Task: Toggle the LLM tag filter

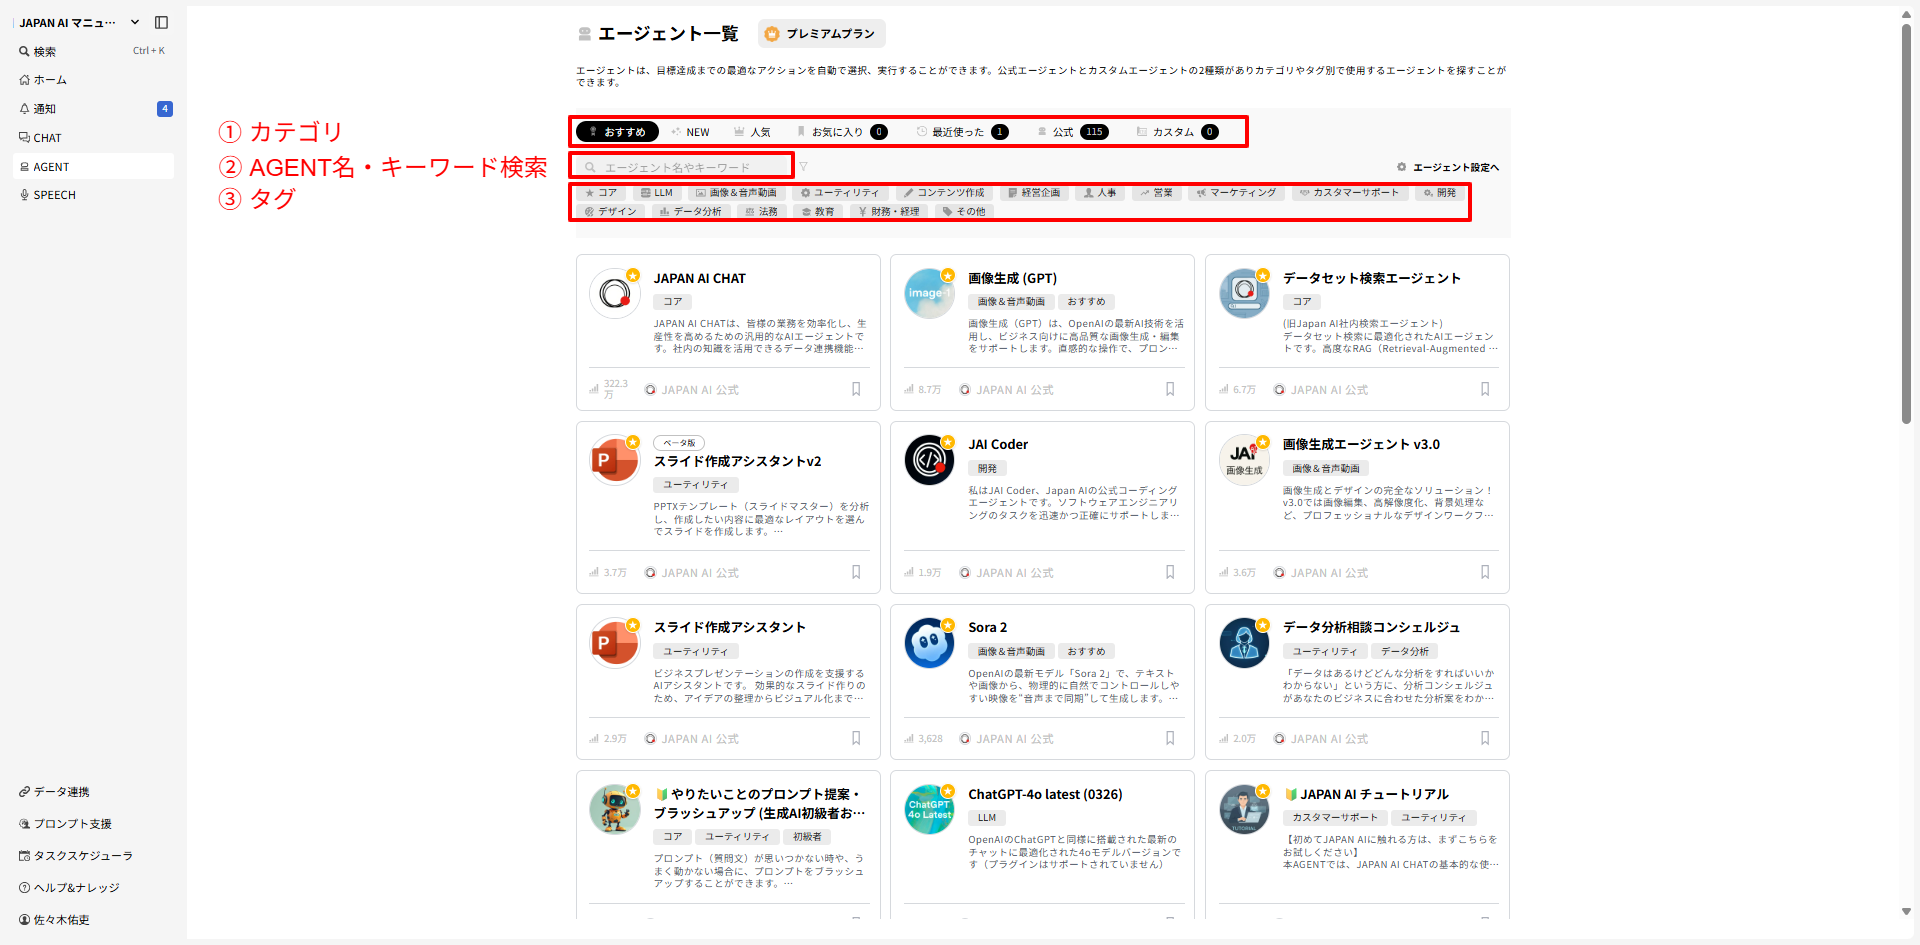Action: pos(657,192)
